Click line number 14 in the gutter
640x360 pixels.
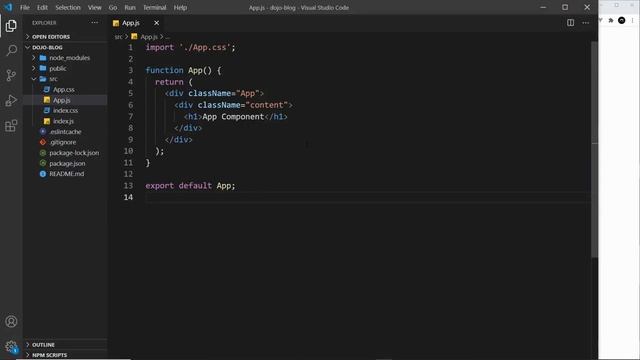129,197
